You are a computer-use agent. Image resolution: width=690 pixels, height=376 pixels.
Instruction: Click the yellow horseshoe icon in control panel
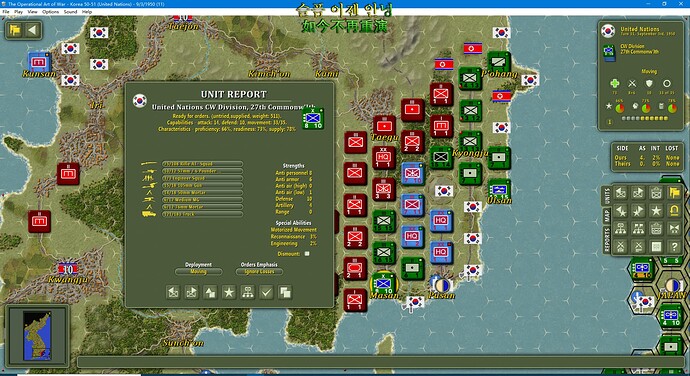(674, 211)
